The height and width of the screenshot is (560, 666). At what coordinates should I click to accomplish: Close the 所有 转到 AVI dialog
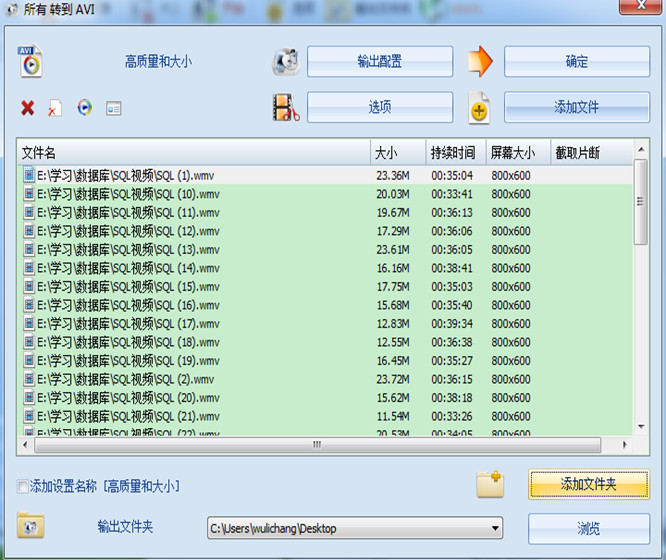pyautogui.click(x=641, y=6)
